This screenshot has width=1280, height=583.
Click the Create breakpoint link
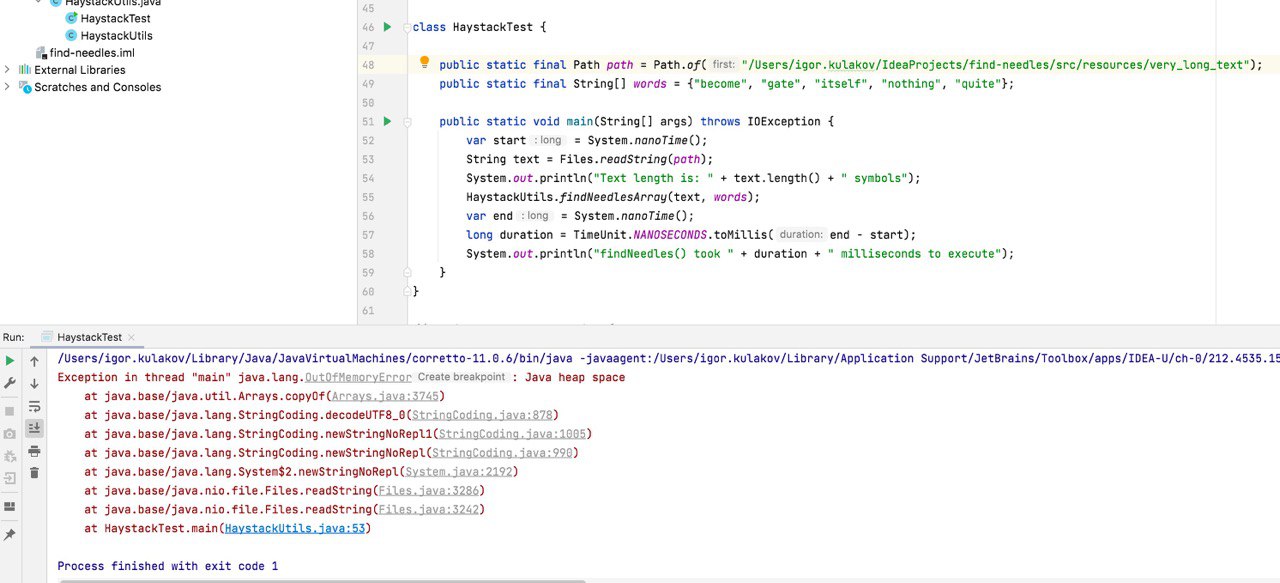pos(461,377)
